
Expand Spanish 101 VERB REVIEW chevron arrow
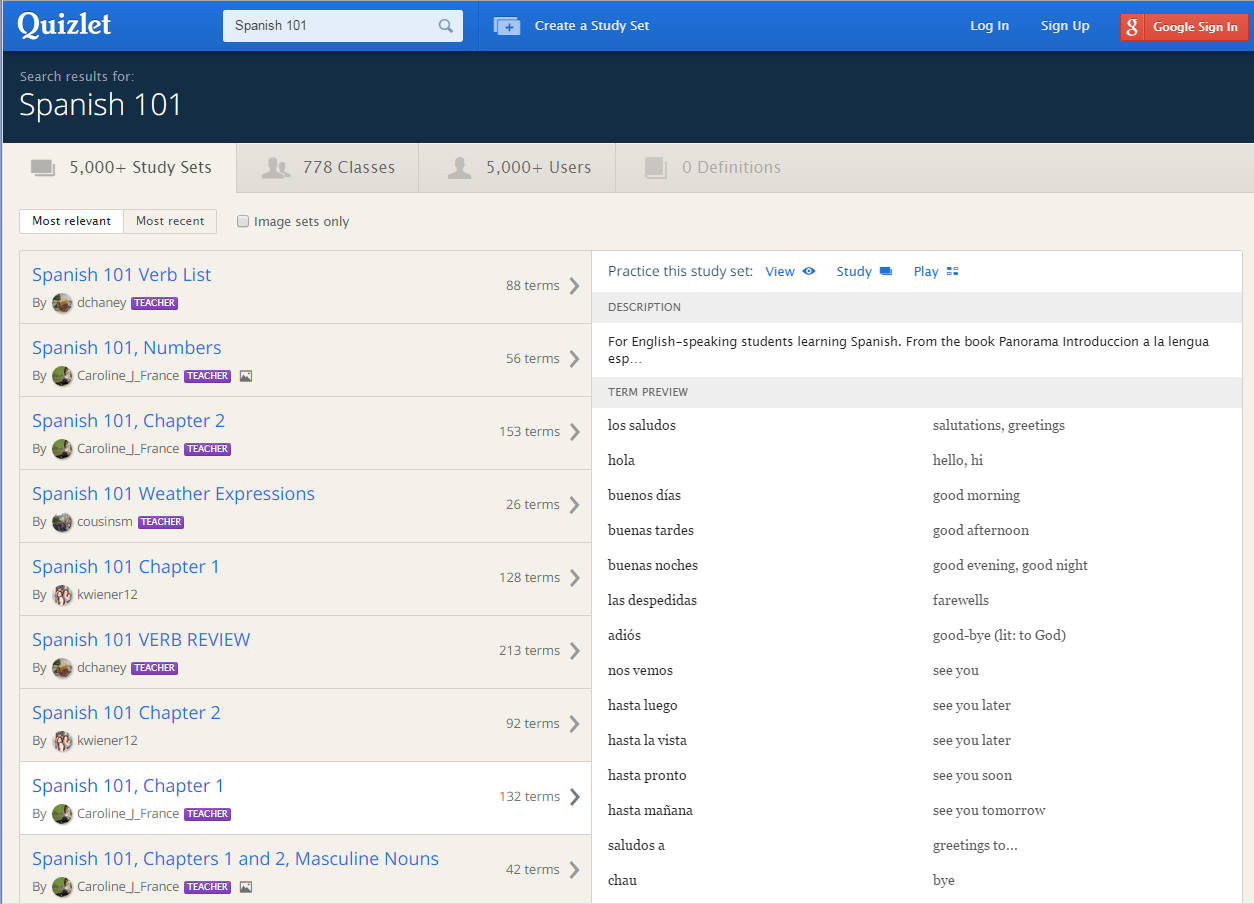[574, 651]
